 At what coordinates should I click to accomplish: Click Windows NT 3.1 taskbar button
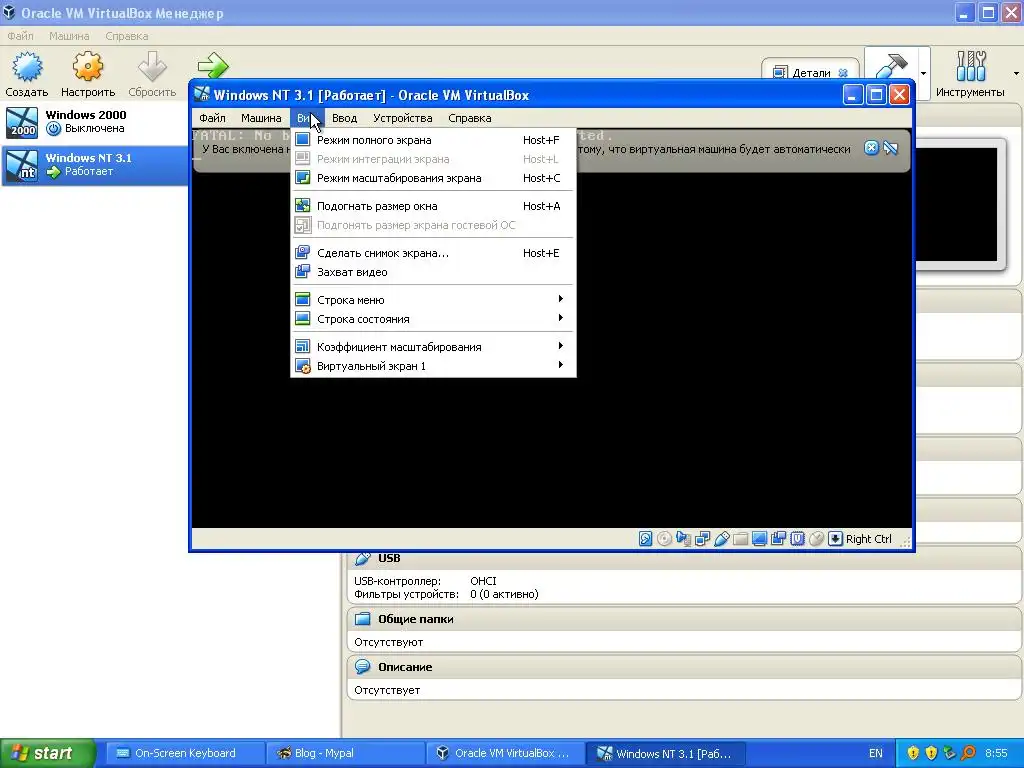665,753
